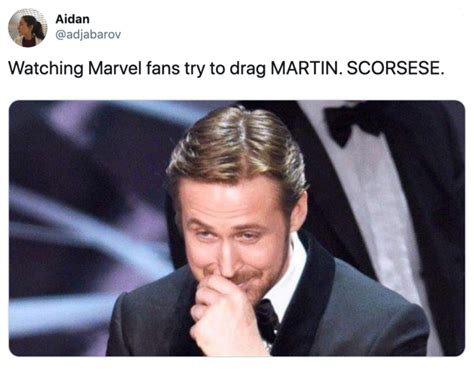
Task: Open Aidan's round profile avatar
Action: click(28, 28)
